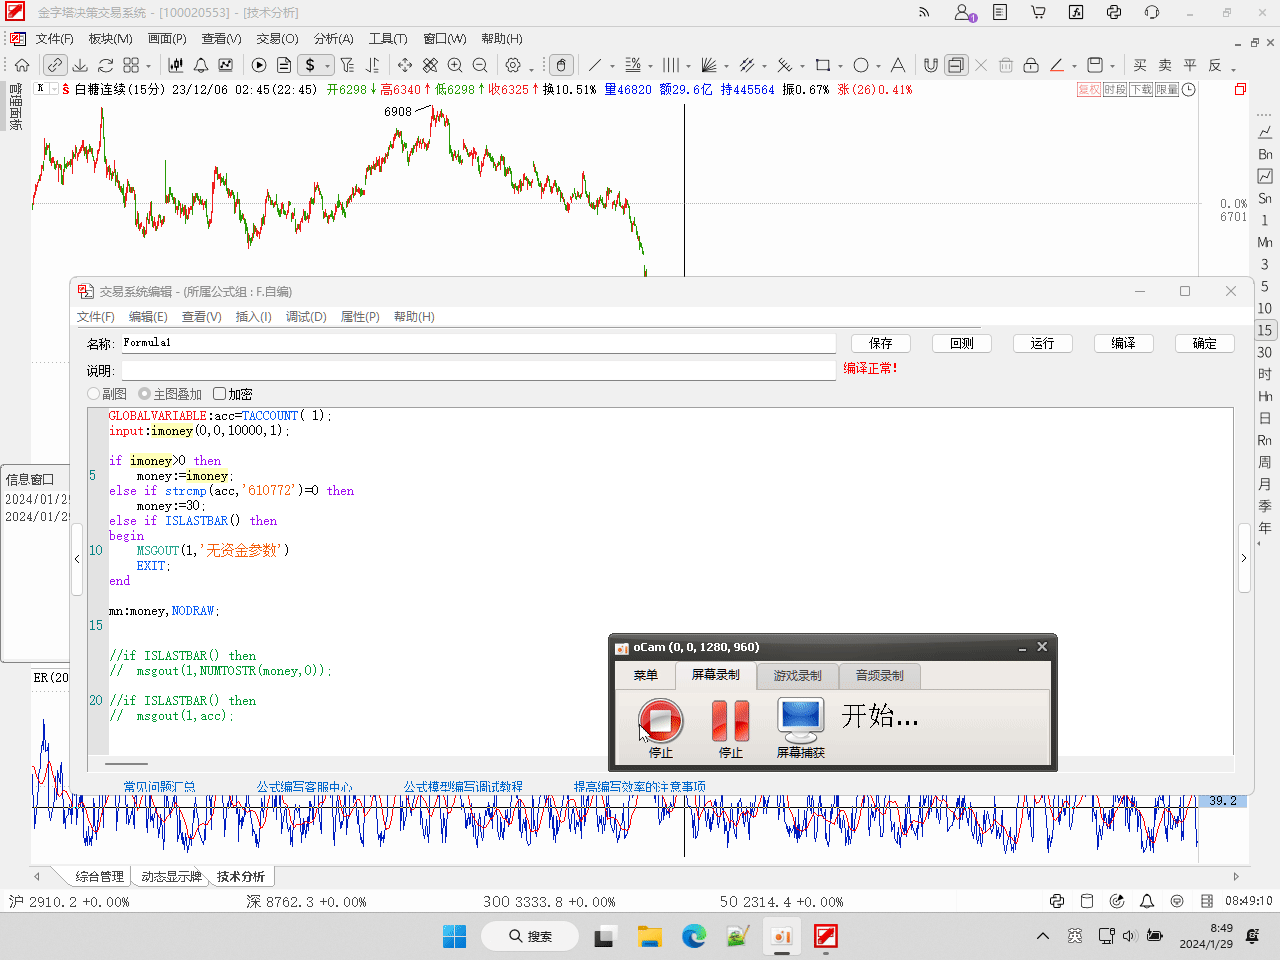Click the download data toolbar icon
This screenshot has width=1280, height=960.
coord(80,65)
